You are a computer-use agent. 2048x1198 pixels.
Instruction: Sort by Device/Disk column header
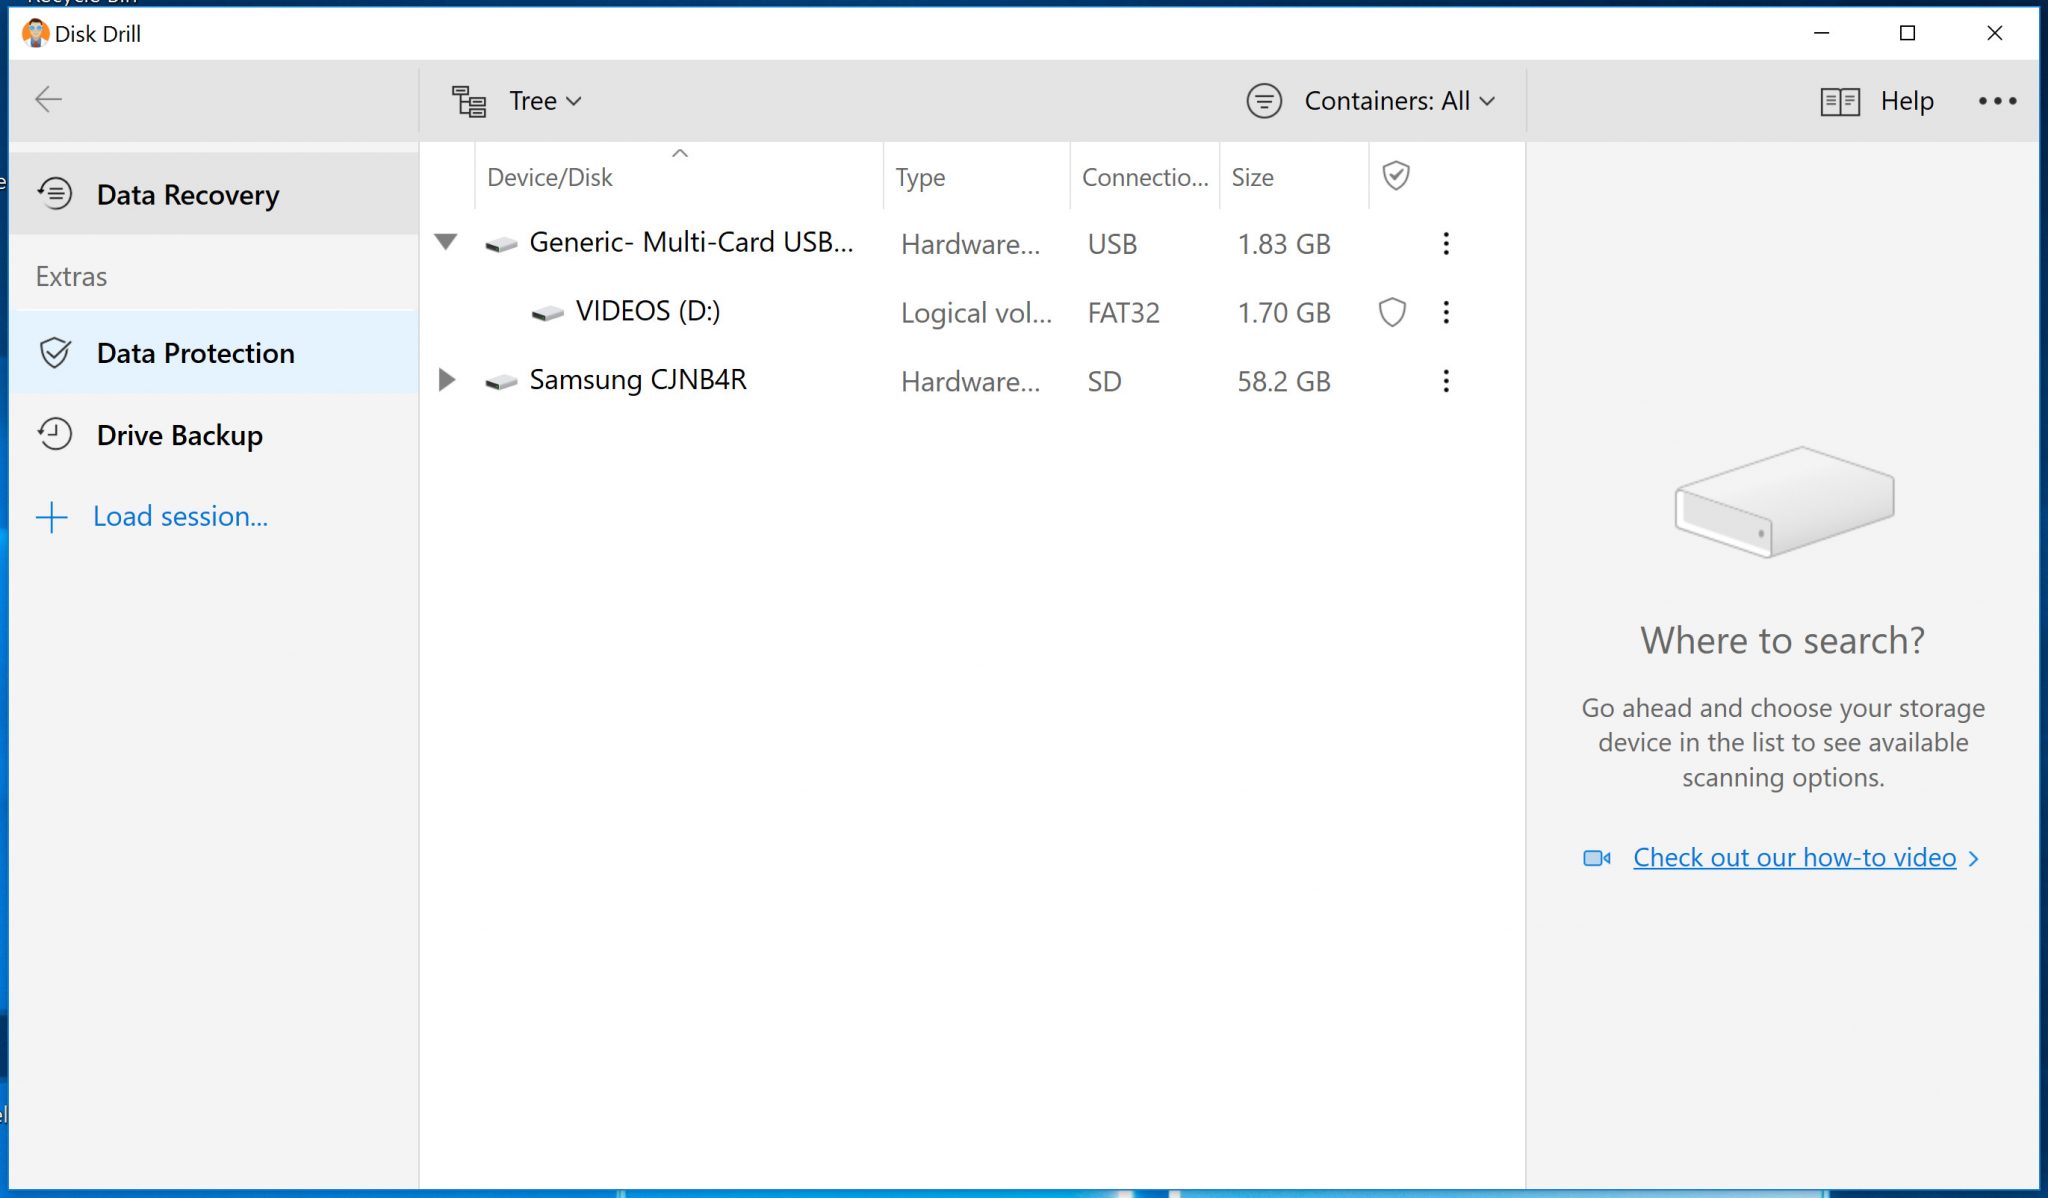tap(679, 177)
